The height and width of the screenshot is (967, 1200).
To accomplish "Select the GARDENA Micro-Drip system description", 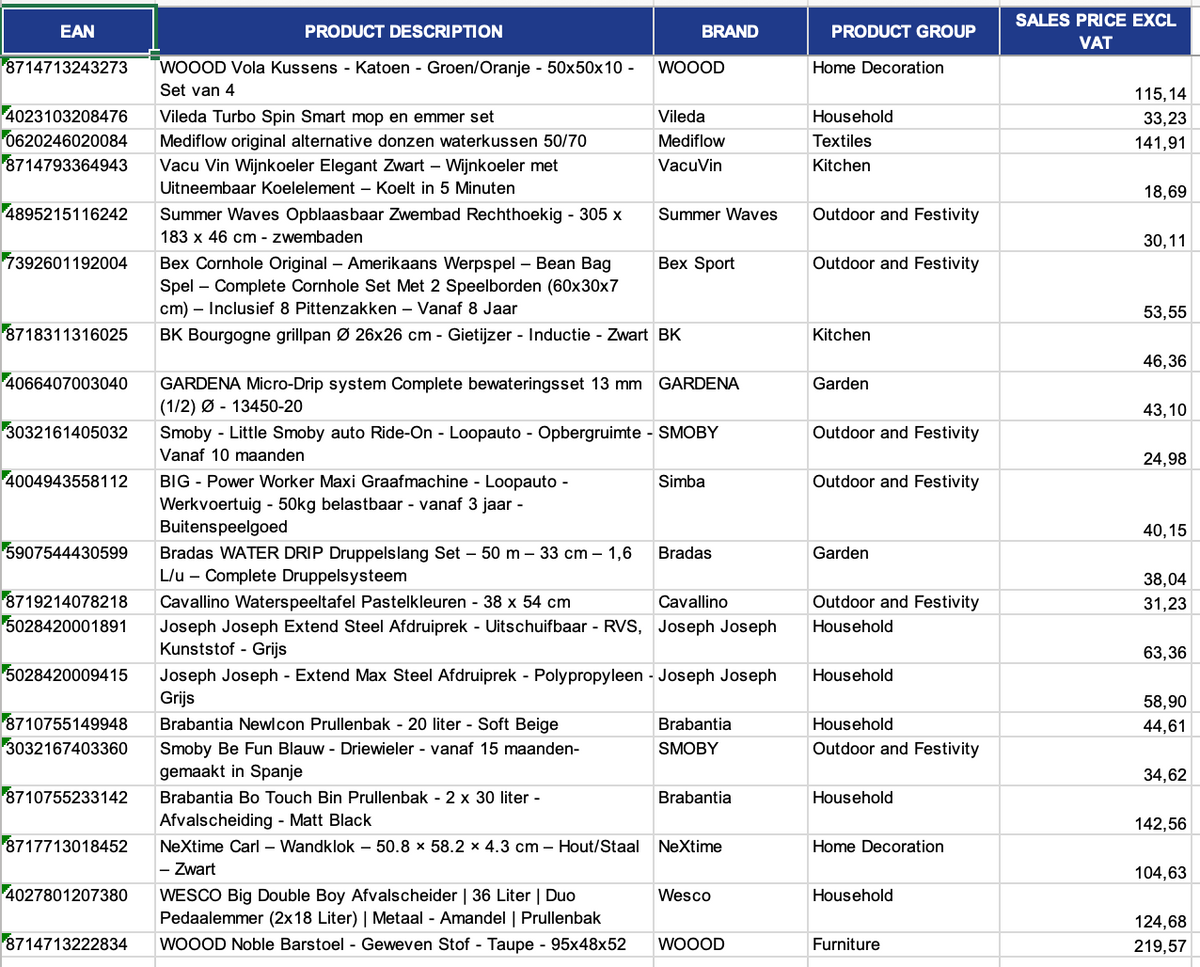I will 404,396.
